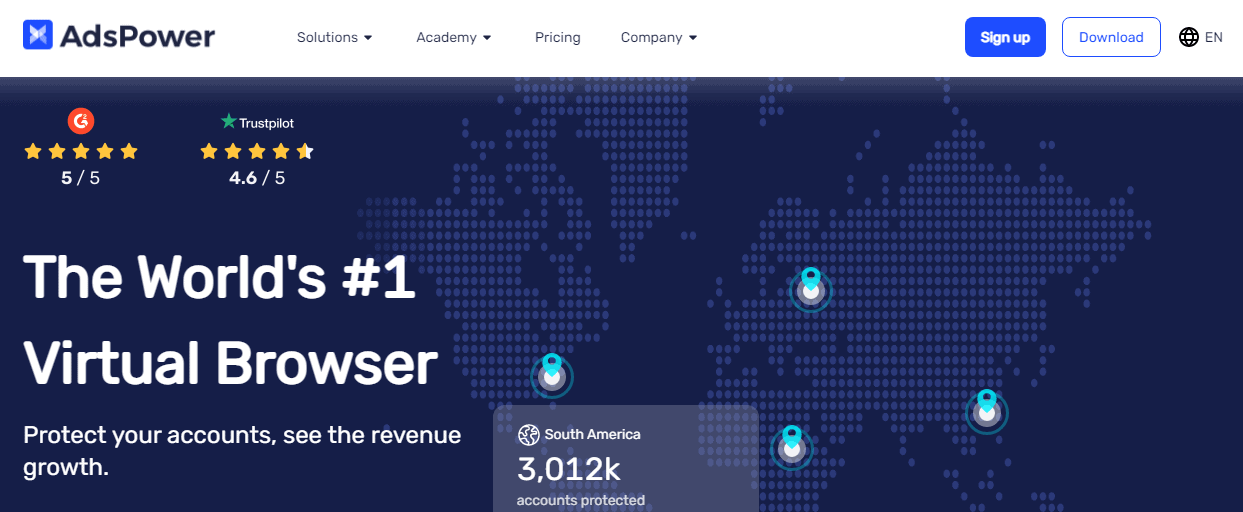Click the Download button
The height and width of the screenshot is (512, 1243).
[x=1111, y=37]
